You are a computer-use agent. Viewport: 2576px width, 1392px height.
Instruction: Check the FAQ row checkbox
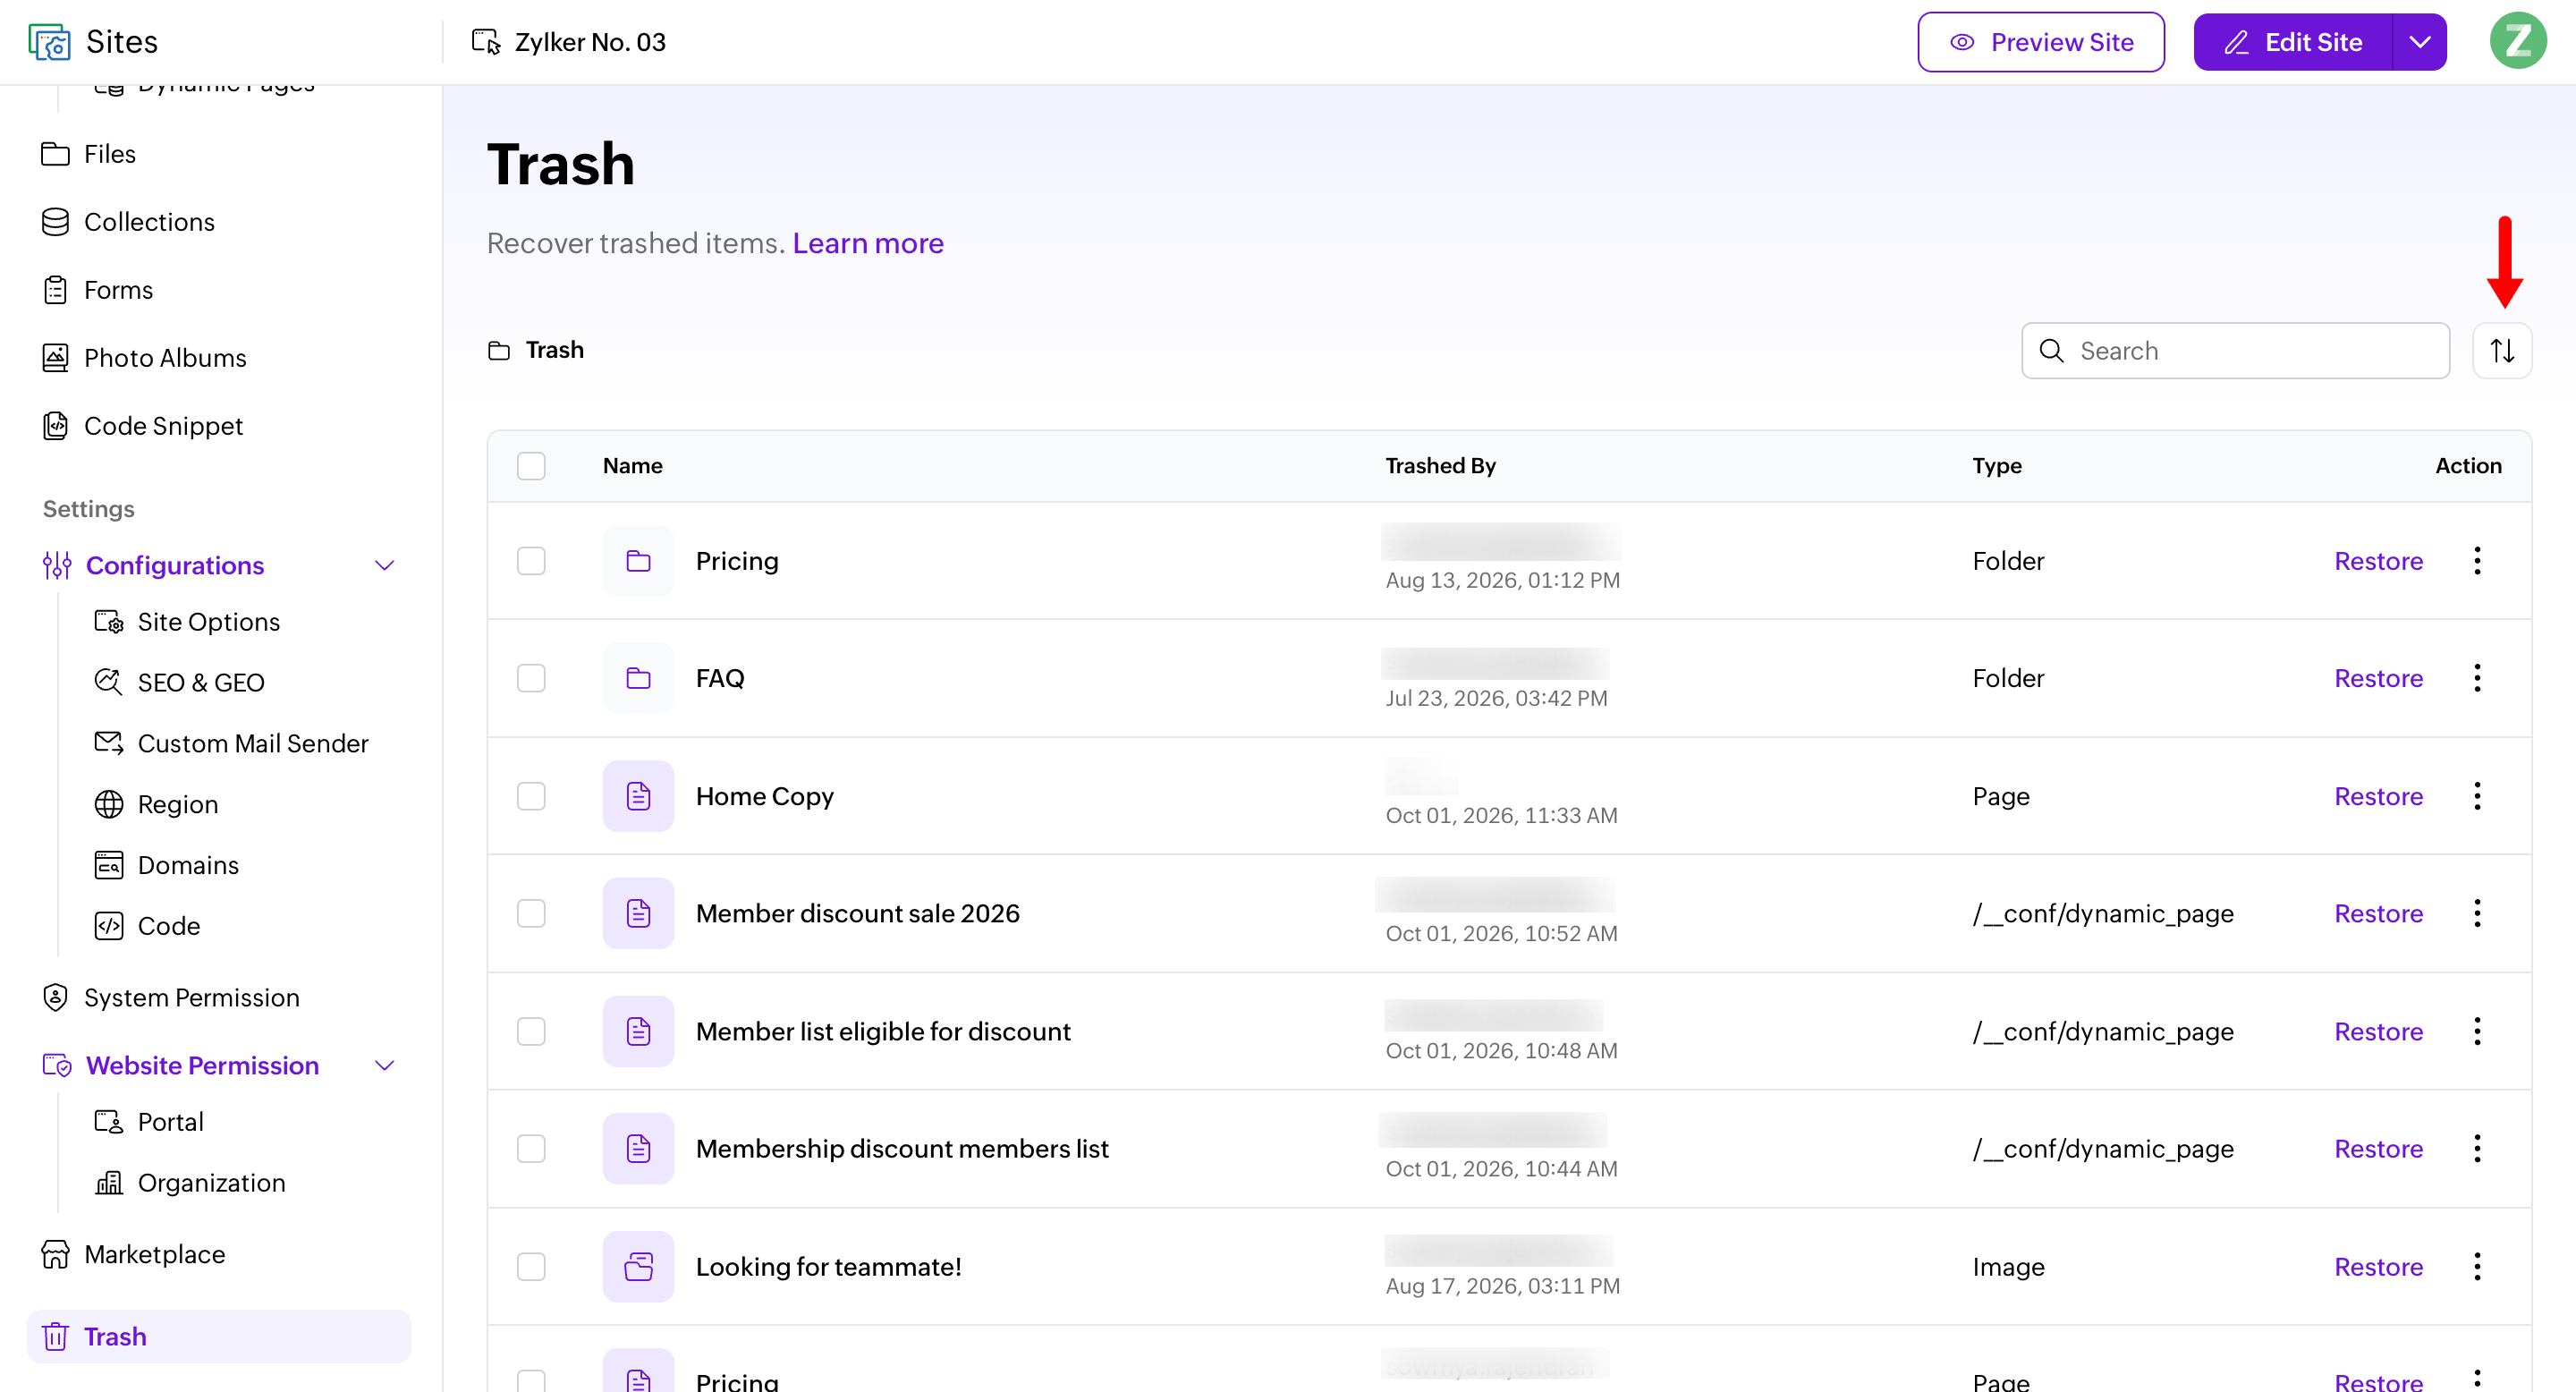531,678
